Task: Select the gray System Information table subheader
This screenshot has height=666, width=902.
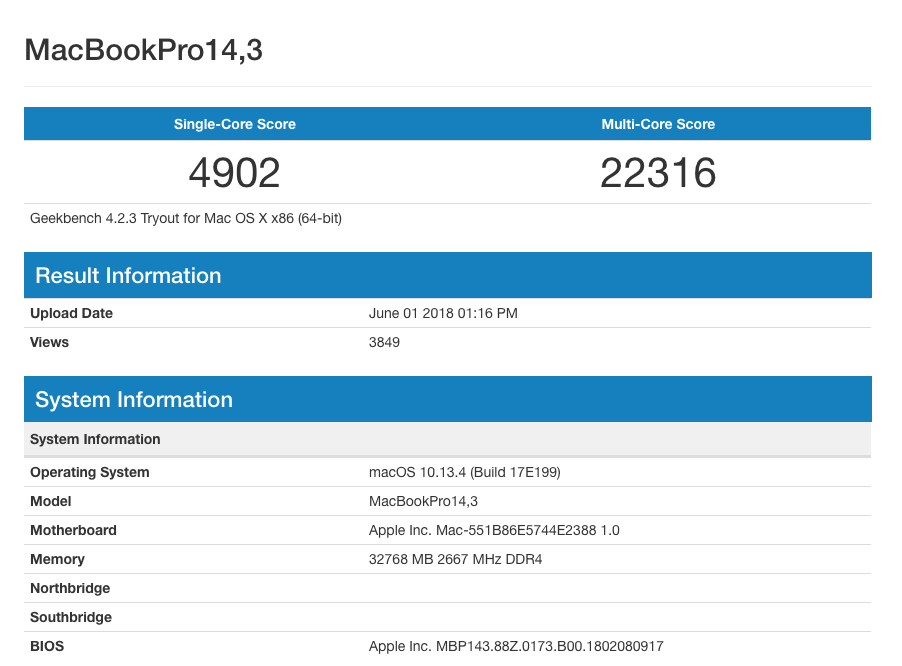Action: [x=448, y=439]
